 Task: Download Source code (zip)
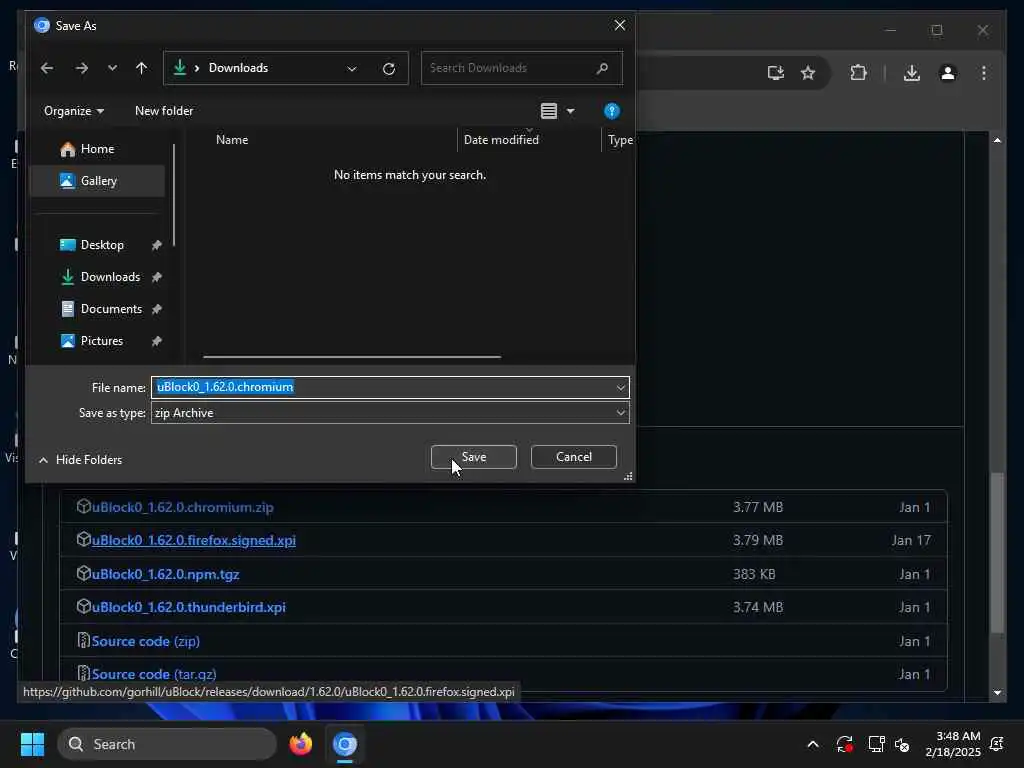(x=145, y=641)
